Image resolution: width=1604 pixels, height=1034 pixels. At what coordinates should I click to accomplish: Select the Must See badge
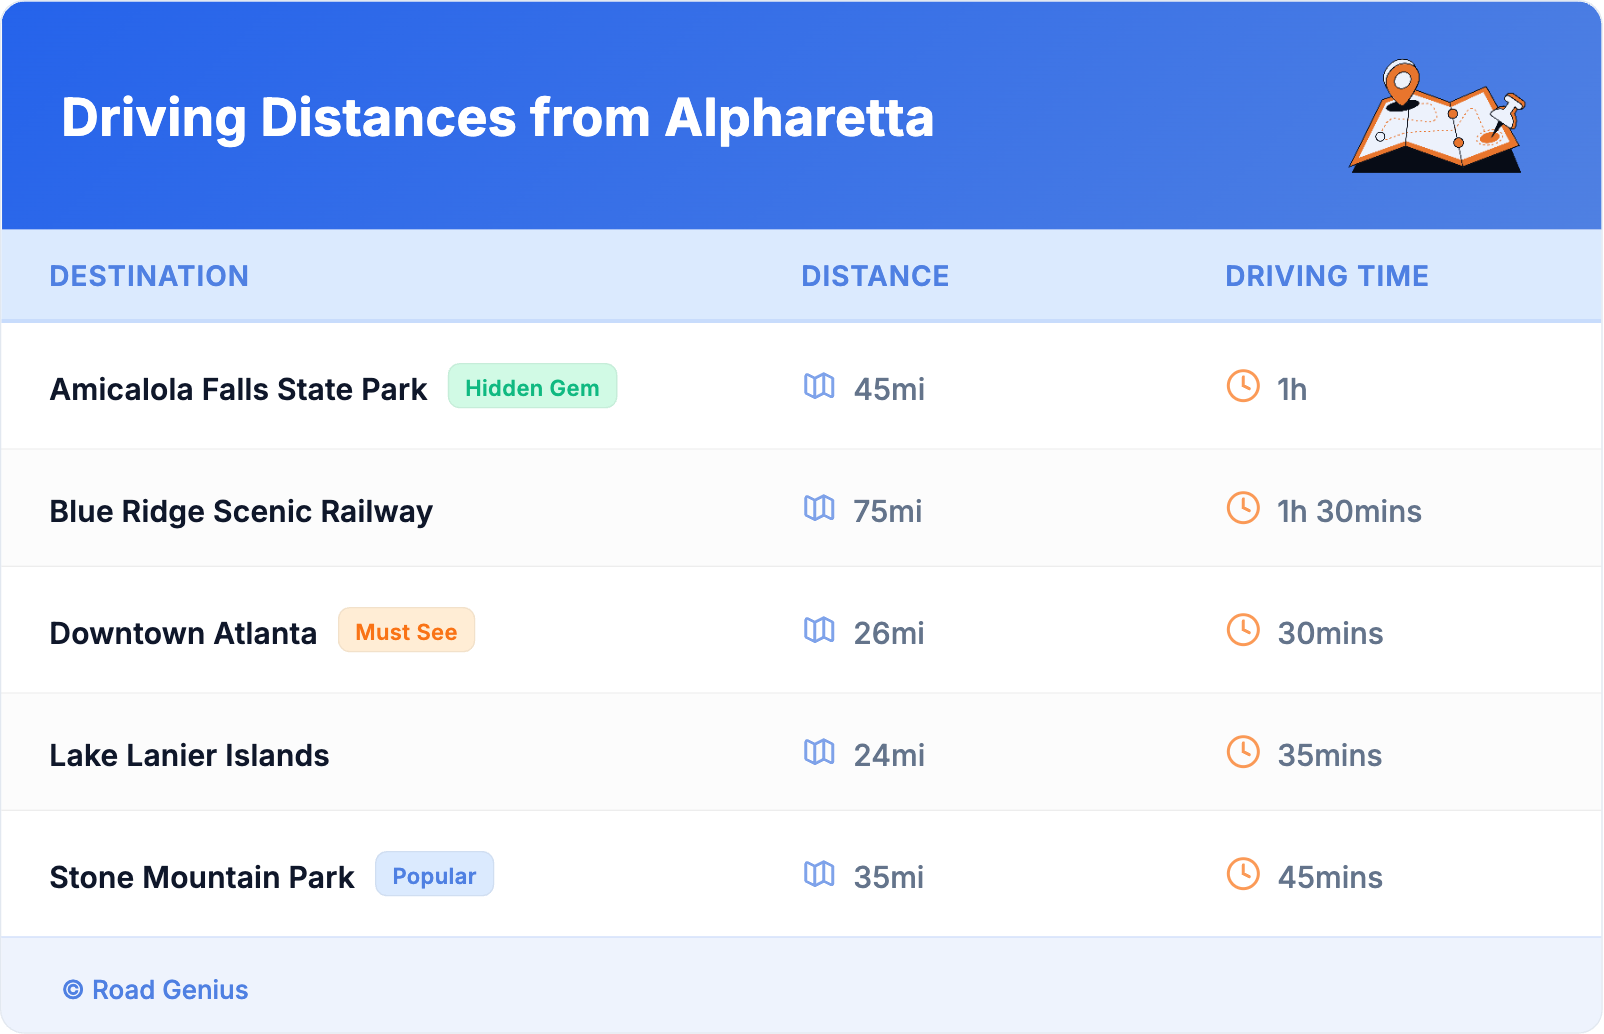pyautogui.click(x=406, y=631)
